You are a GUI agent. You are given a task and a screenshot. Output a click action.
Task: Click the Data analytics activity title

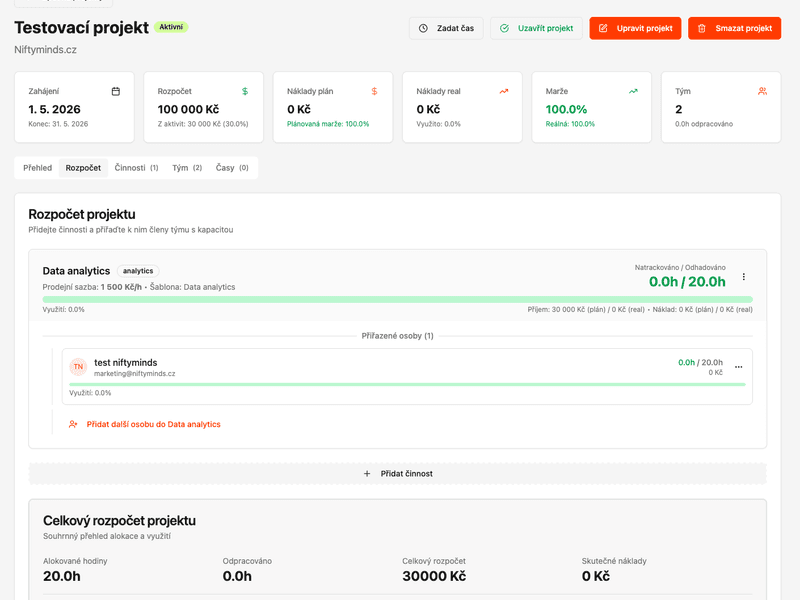point(76,271)
